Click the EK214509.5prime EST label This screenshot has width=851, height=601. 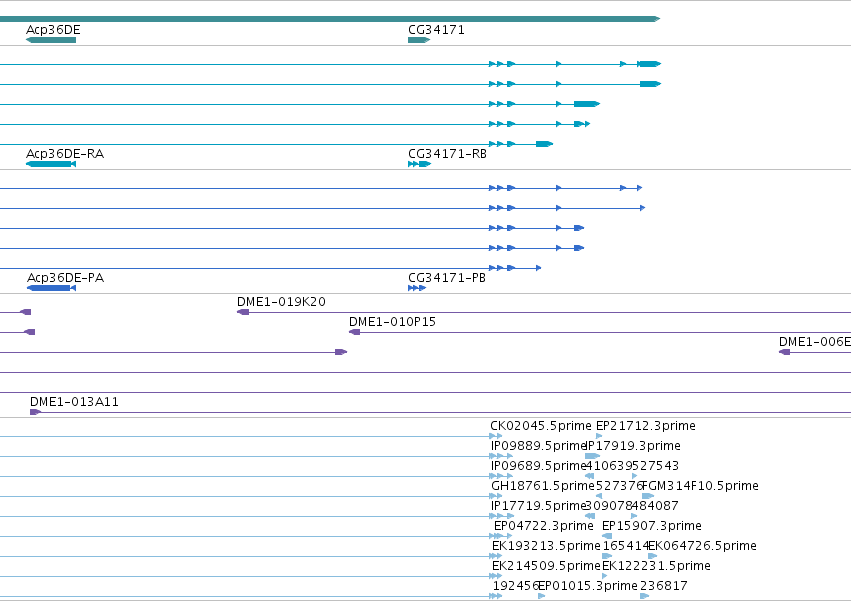(x=546, y=566)
